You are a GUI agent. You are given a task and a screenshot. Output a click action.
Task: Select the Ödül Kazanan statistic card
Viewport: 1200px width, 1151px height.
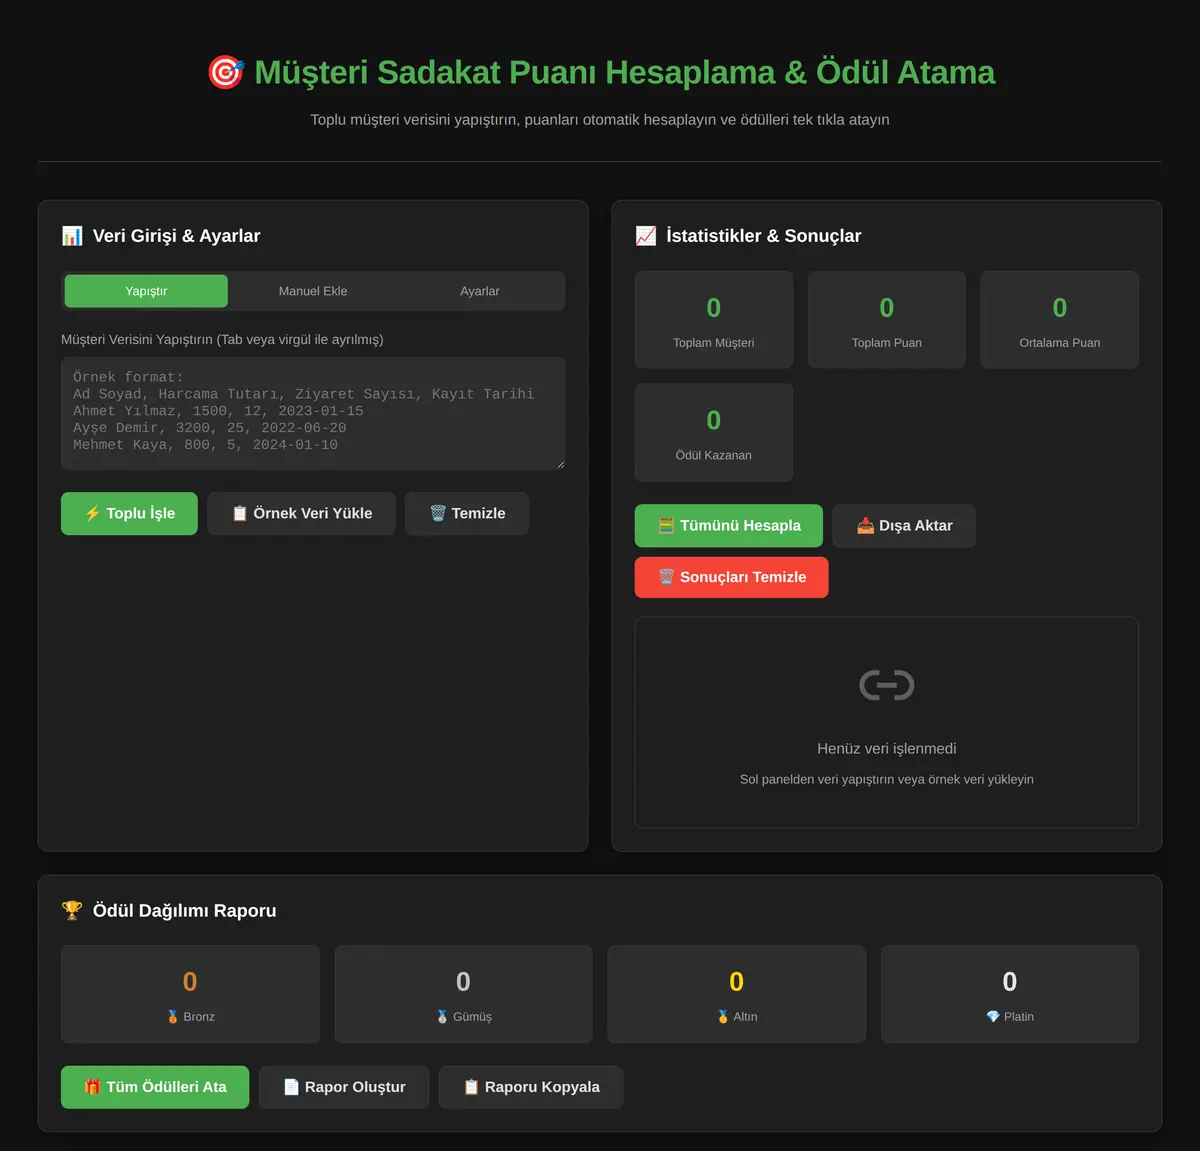[x=714, y=432]
